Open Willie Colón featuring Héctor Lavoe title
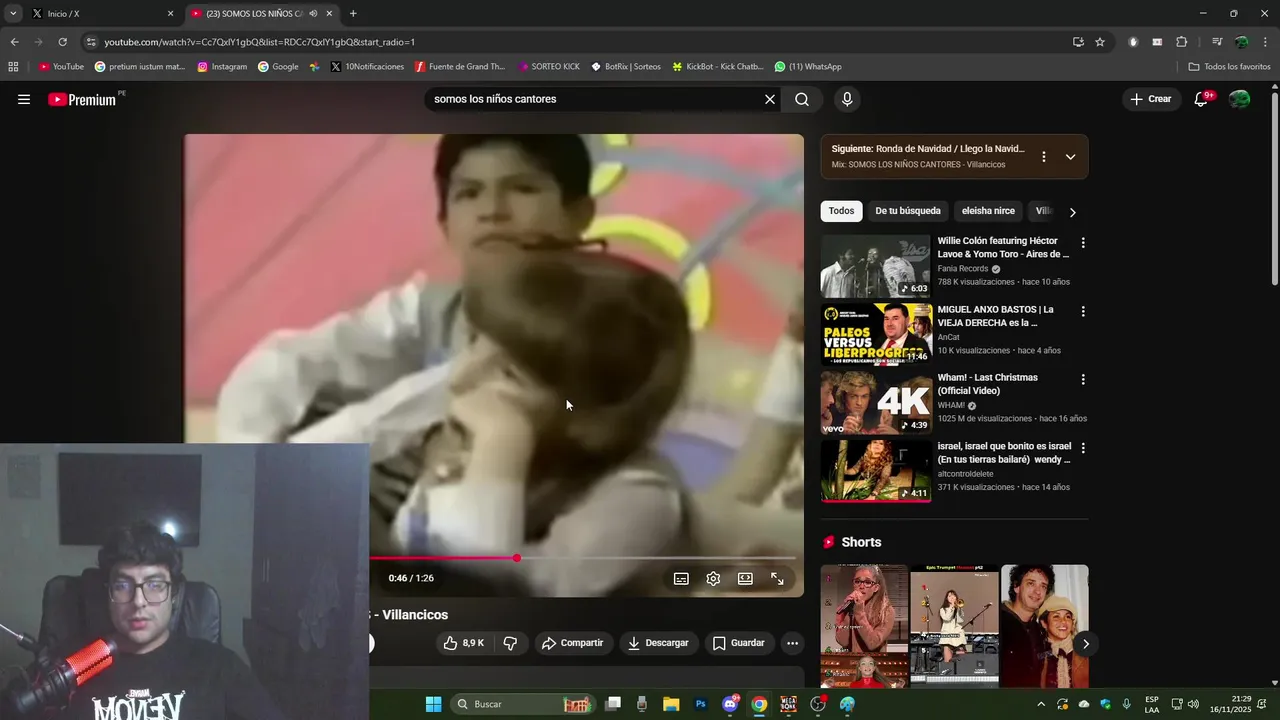 (x=1003, y=248)
